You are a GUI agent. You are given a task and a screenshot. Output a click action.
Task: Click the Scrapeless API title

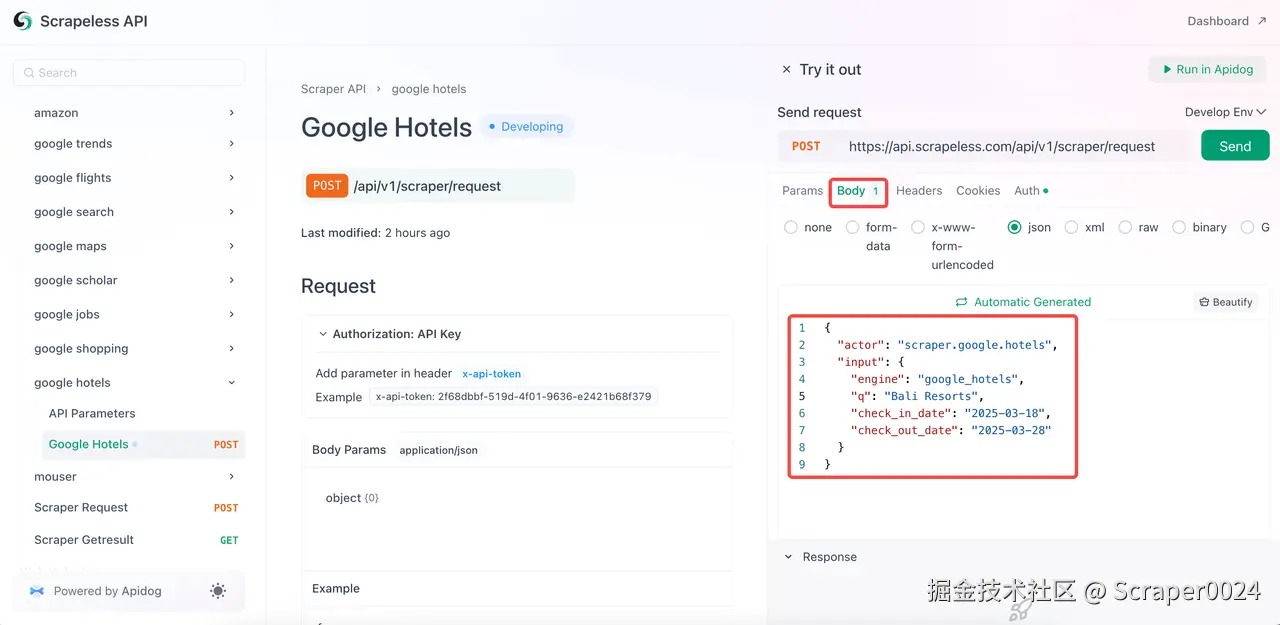pos(93,21)
